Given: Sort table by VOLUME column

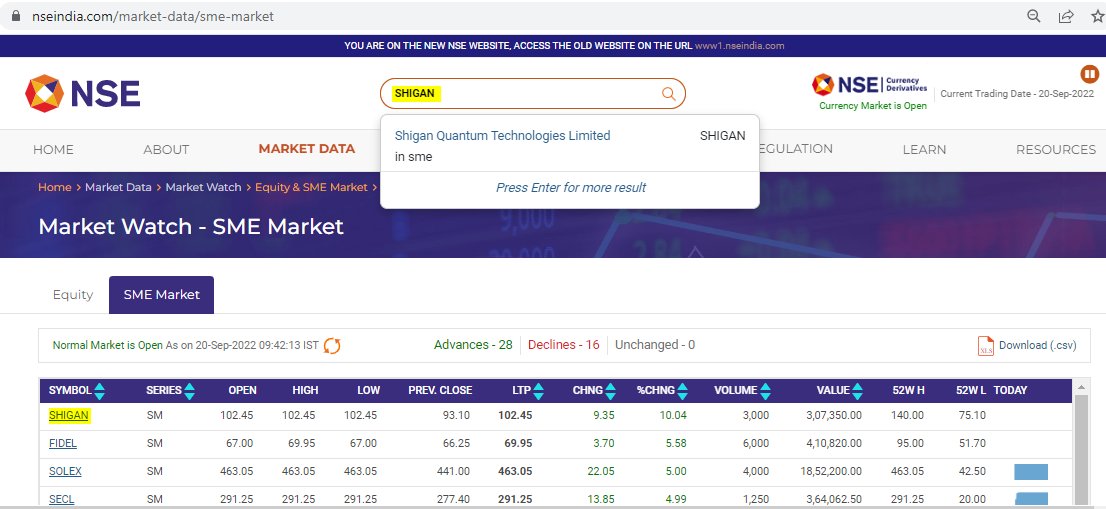Looking at the screenshot, I should point(765,391).
